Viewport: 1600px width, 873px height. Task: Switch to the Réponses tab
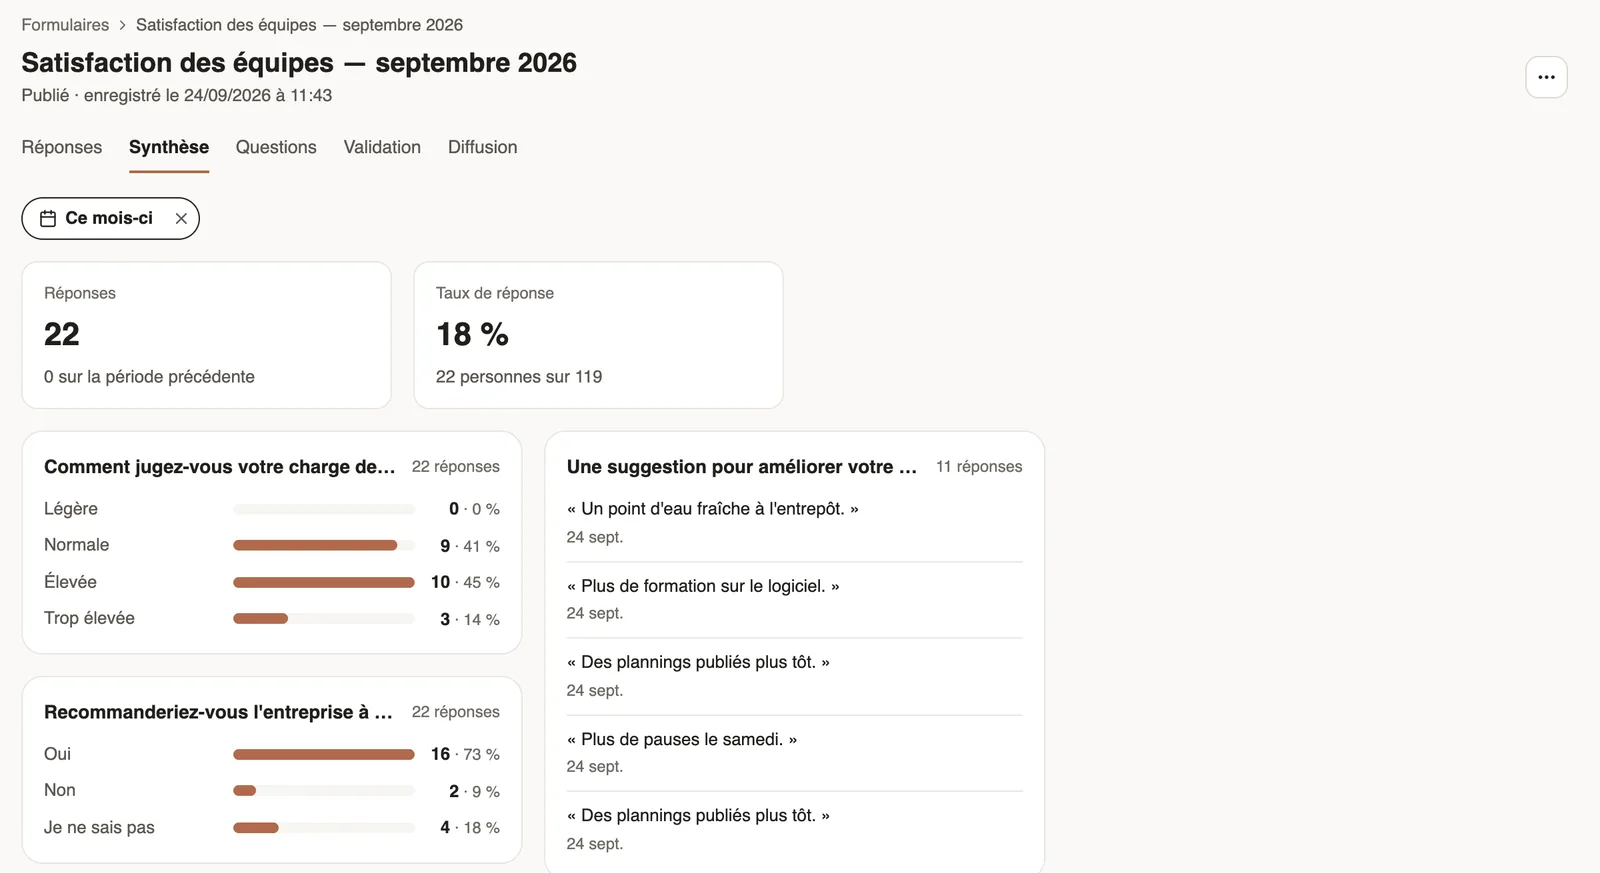coord(62,147)
